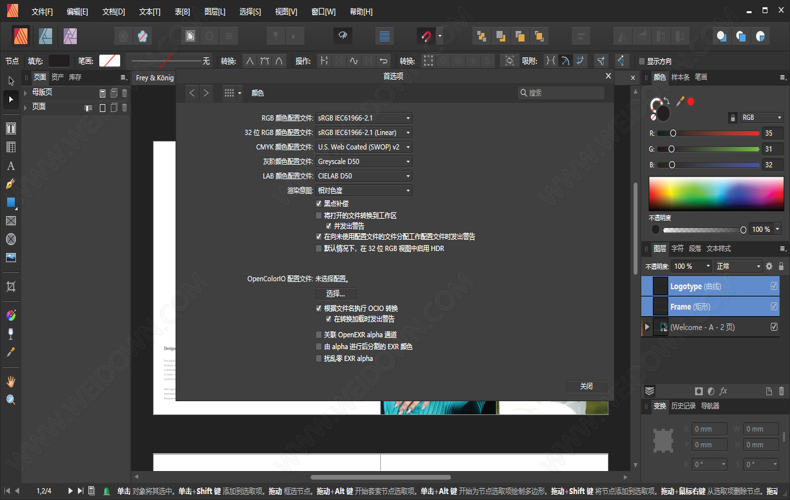Click the 关闭 button in preferences
This screenshot has height=500, width=790.
(x=586, y=386)
